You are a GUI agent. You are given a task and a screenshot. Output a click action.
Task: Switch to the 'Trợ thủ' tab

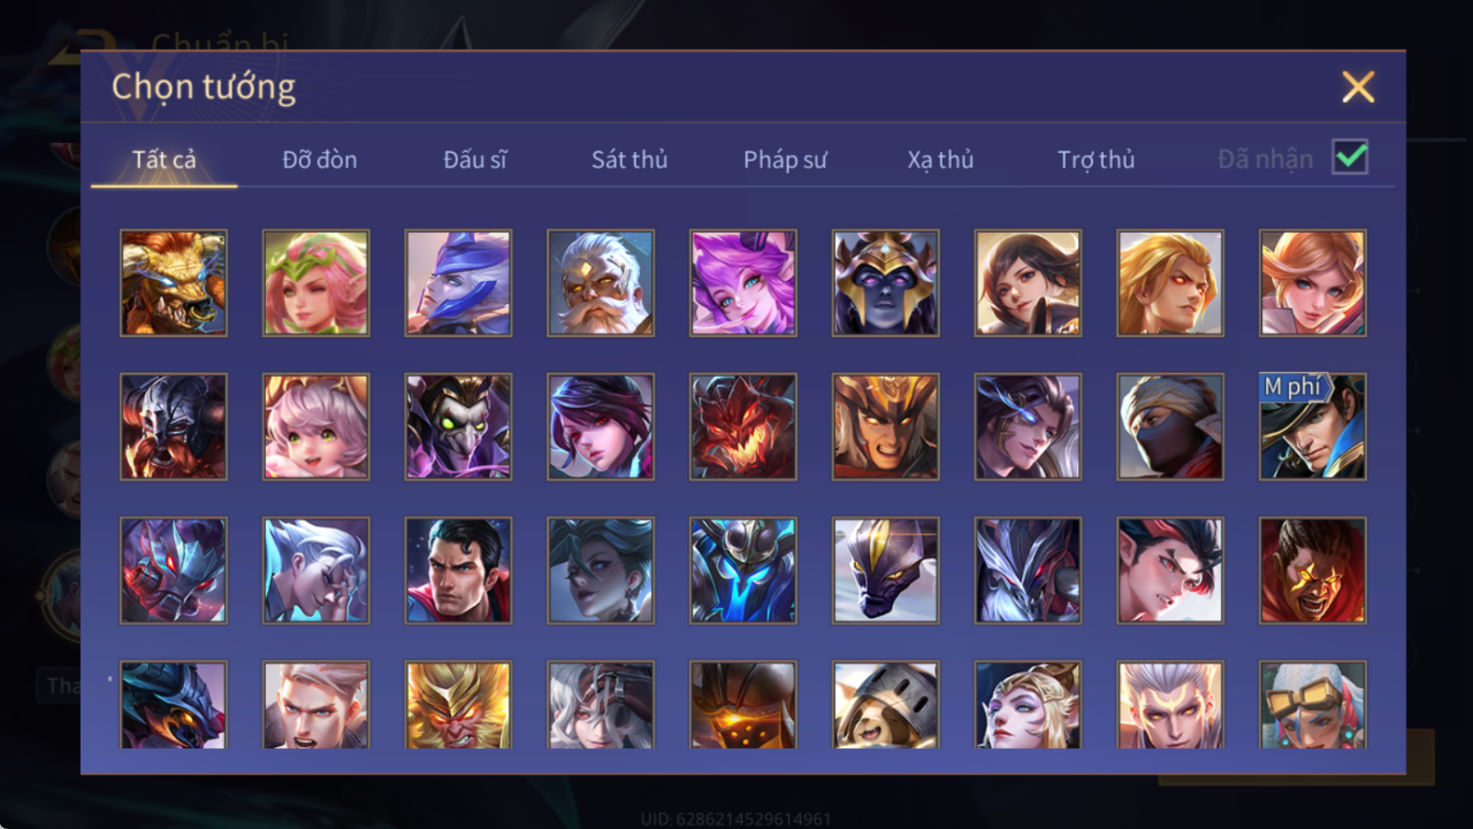(1096, 159)
